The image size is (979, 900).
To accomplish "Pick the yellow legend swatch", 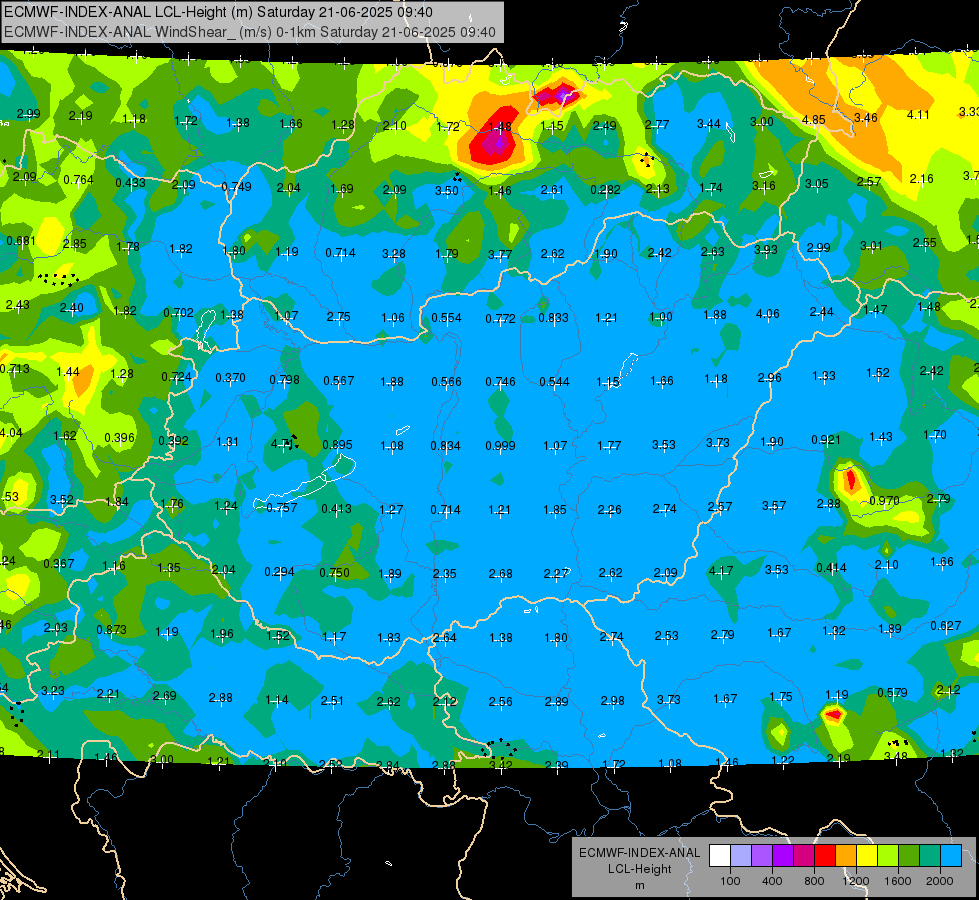I will pyautogui.click(x=867, y=856).
